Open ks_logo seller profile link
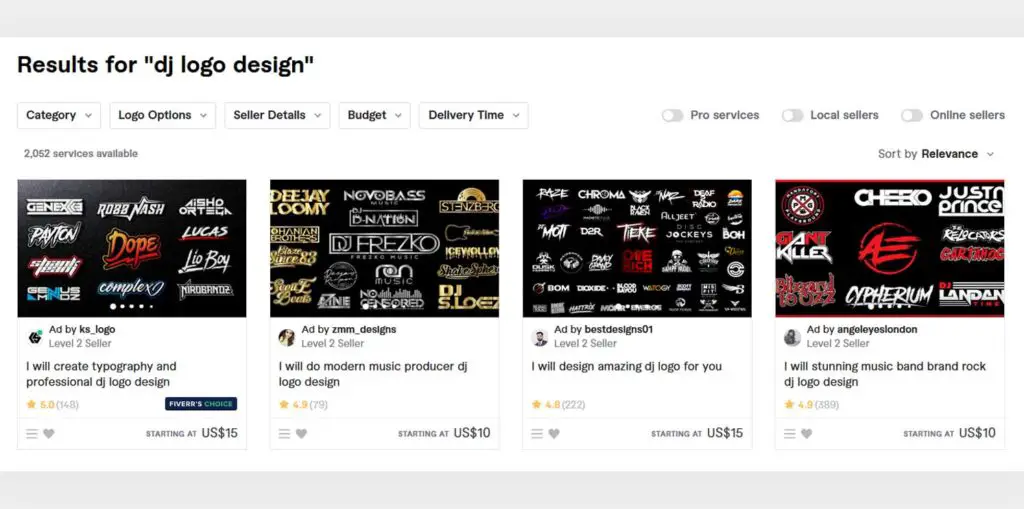The width and height of the screenshot is (1024, 509). [x=97, y=329]
